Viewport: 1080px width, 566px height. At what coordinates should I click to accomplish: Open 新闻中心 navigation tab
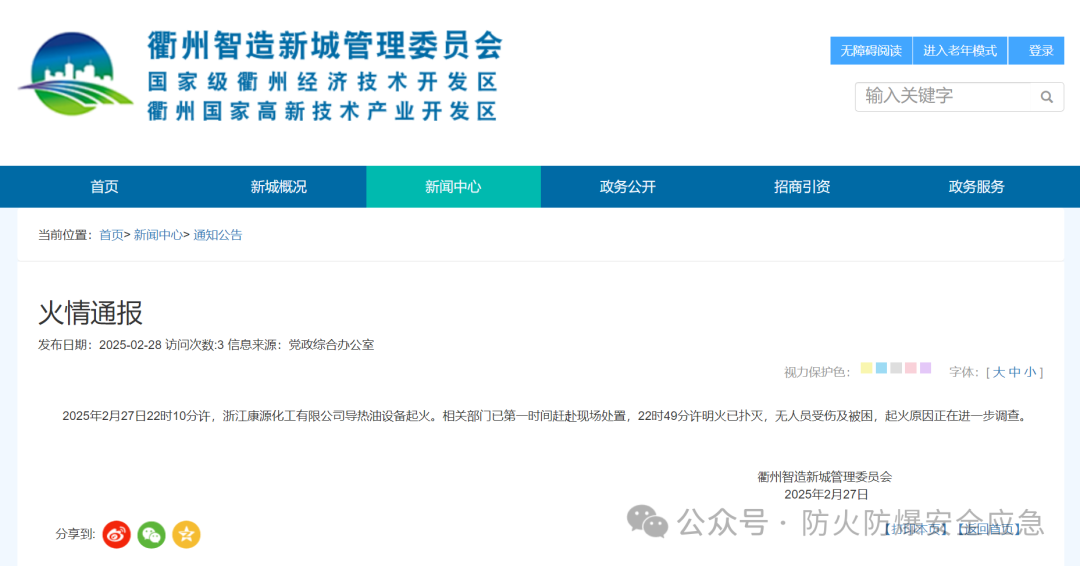click(453, 187)
